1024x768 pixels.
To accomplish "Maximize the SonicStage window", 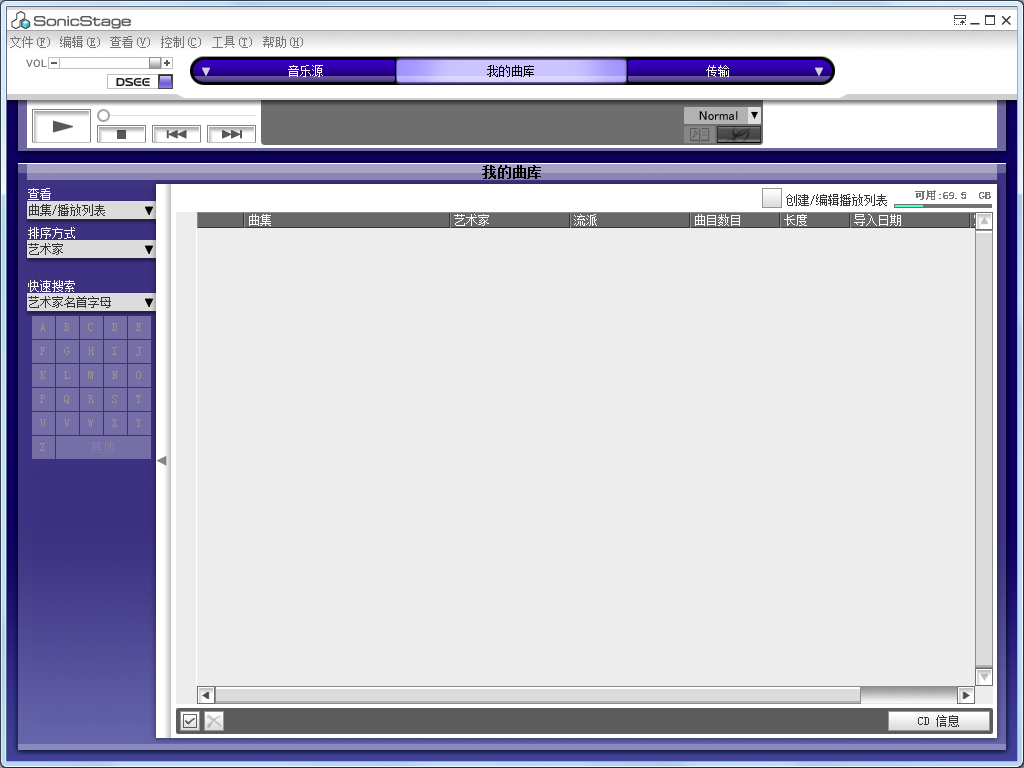I will click(x=990, y=20).
